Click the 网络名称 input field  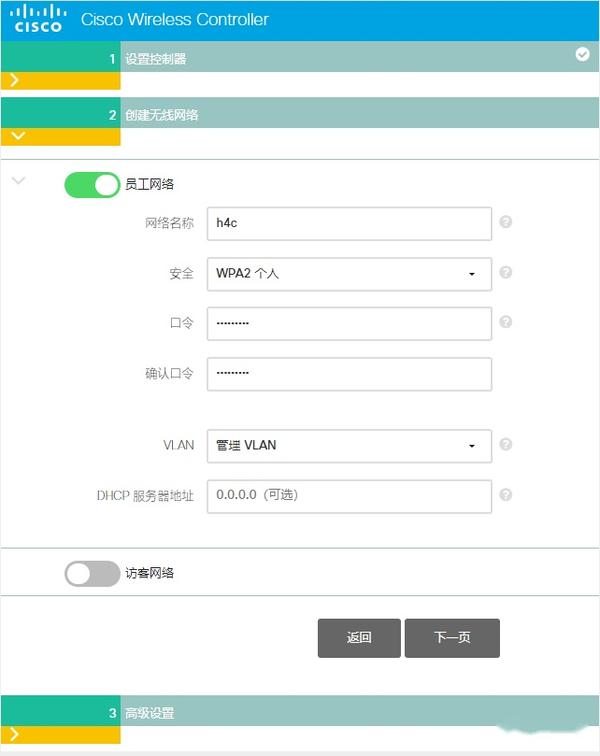349,224
